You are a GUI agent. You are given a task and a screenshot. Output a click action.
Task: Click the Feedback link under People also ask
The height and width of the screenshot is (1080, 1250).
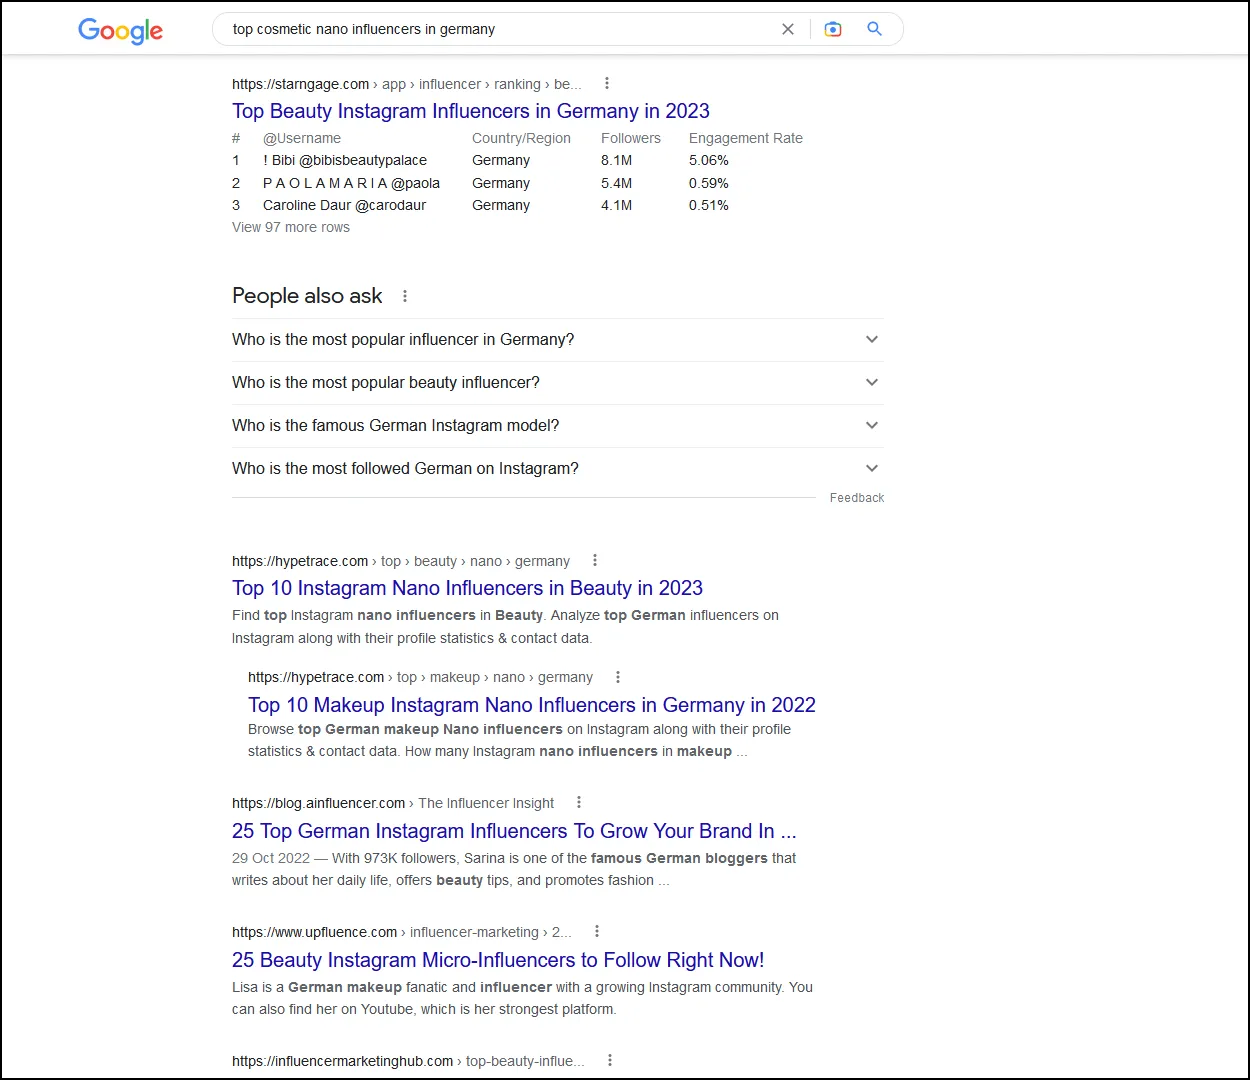coord(856,498)
